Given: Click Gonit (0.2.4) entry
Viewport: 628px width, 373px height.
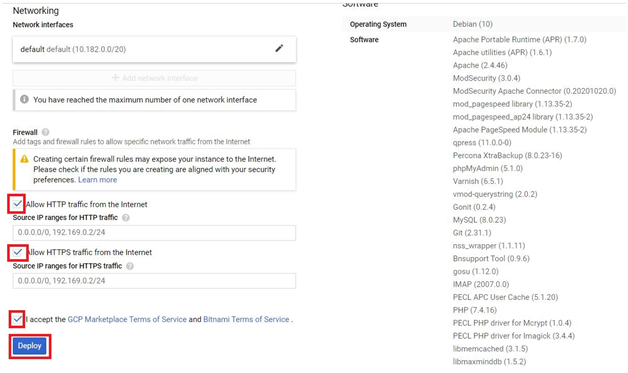Looking at the screenshot, I should (474, 207).
